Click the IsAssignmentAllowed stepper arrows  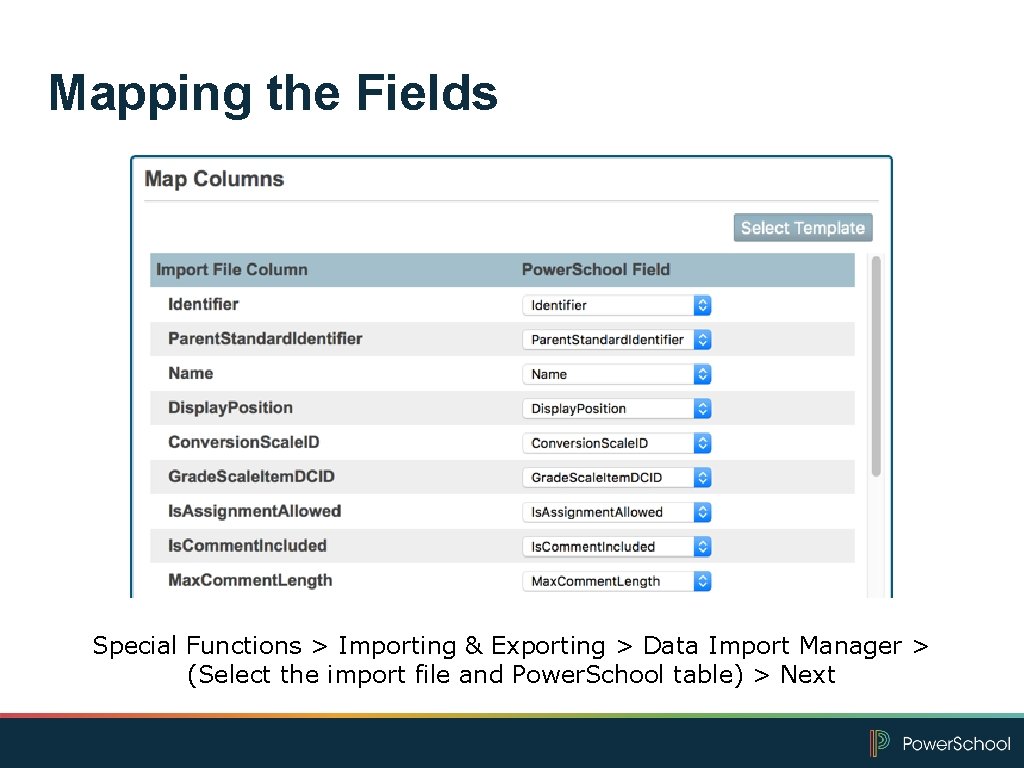pyautogui.click(x=702, y=511)
